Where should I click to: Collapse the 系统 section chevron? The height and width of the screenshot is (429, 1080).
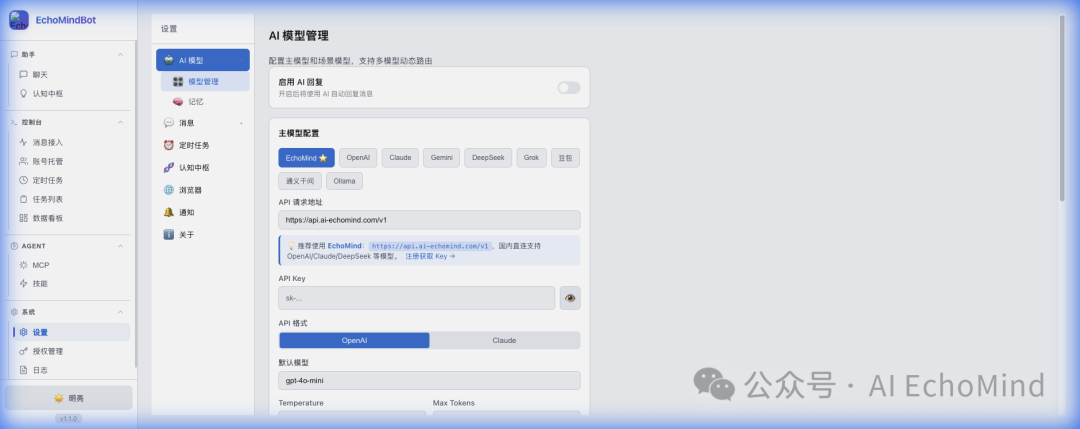[x=121, y=312]
